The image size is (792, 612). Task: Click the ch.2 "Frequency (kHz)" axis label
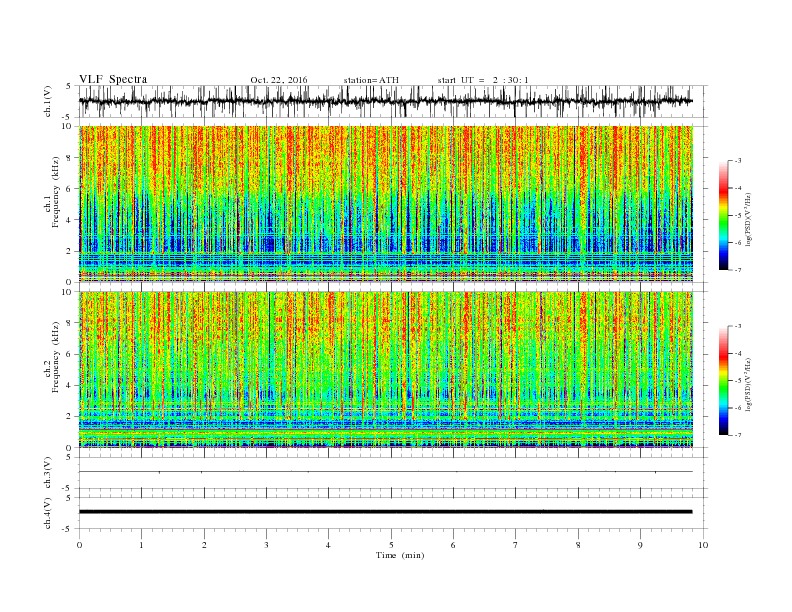coord(56,357)
